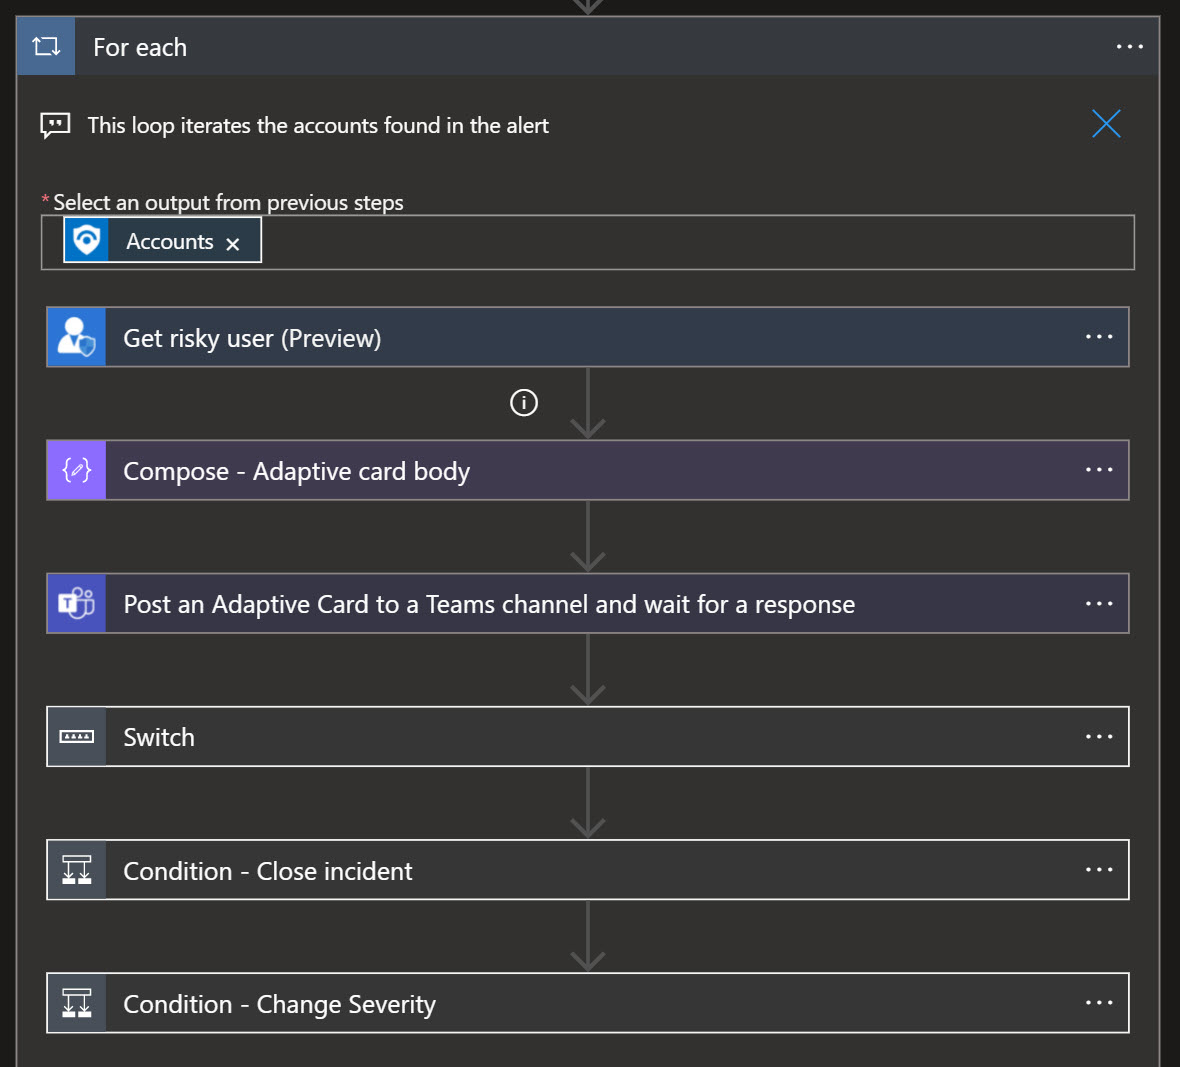Open the Switch step ellipsis menu
Screen dimensions: 1180x1067
click(1099, 737)
